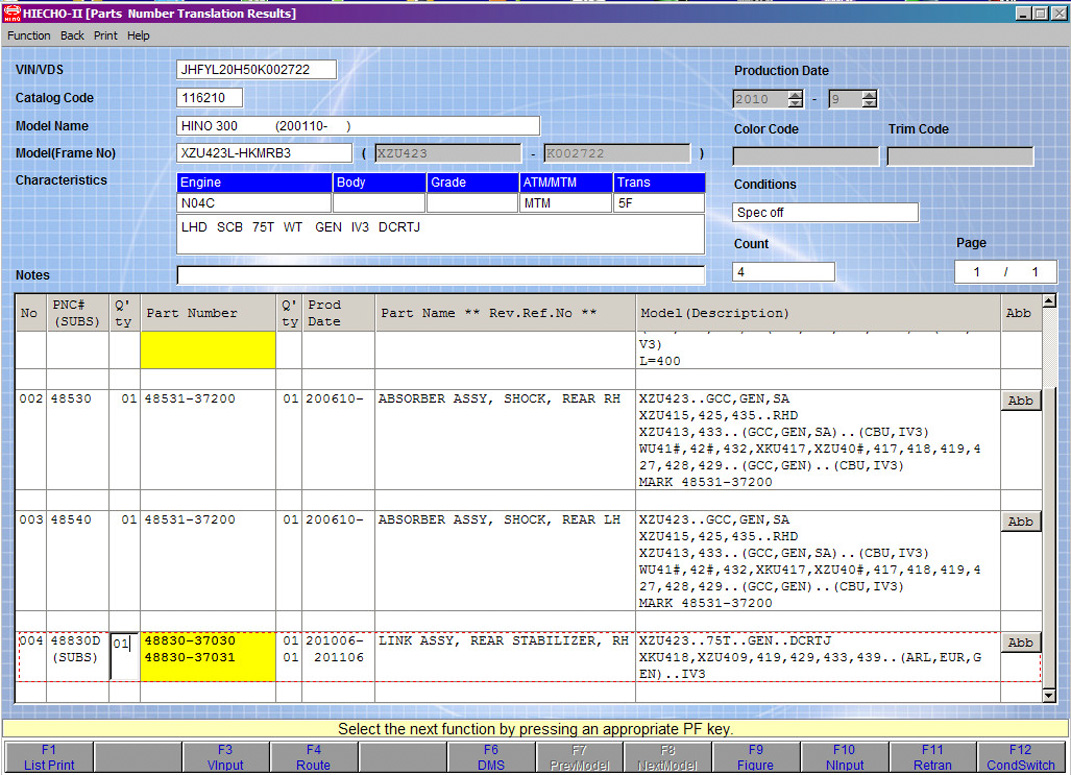
Task: Click Abb button for ABSORBER REAR RH row
Action: tap(1020, 400)
